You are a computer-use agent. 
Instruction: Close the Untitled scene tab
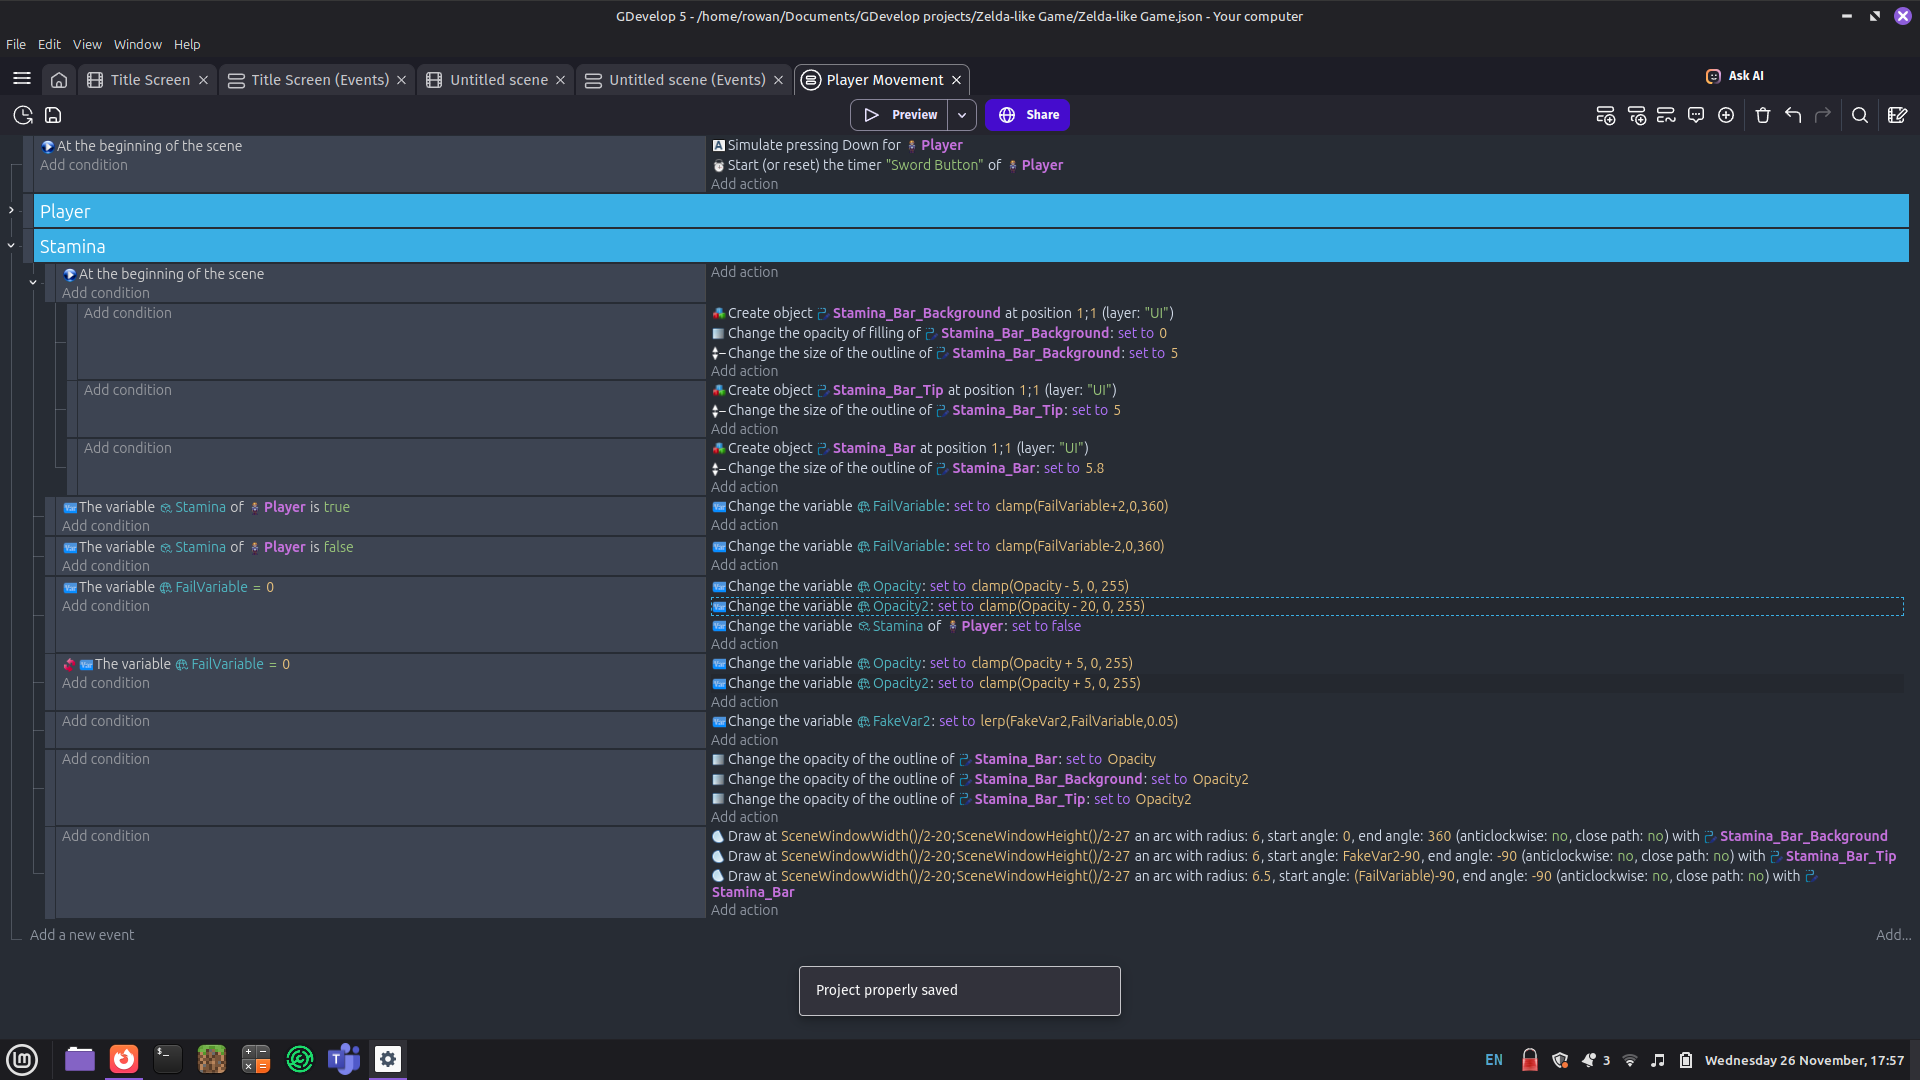point(560,80)
